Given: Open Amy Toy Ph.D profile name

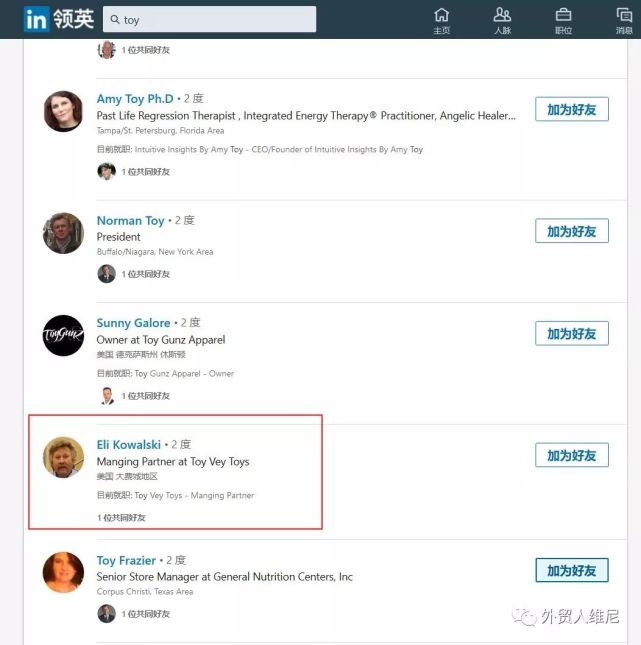Looking at the screenshot, I should coord(135,99).
